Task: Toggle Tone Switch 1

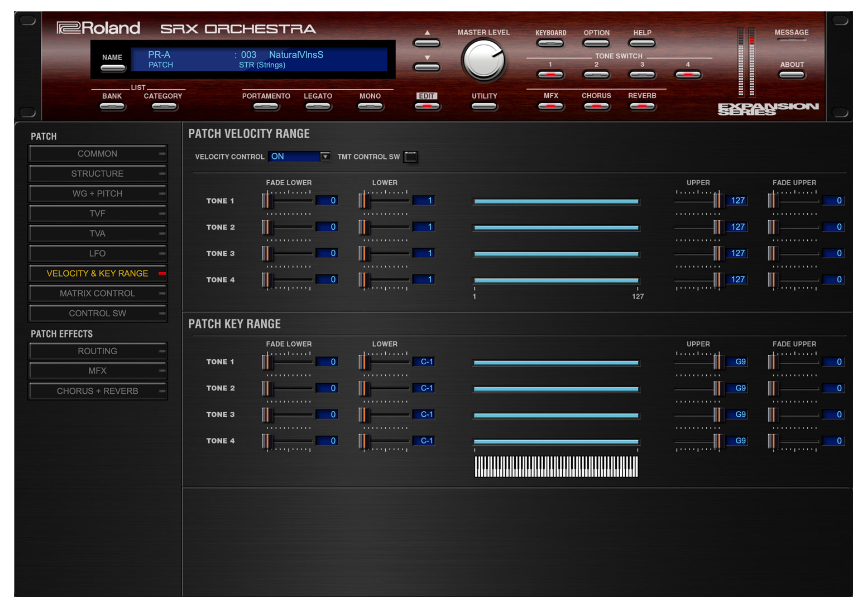Action: click(x=550, y=74)
